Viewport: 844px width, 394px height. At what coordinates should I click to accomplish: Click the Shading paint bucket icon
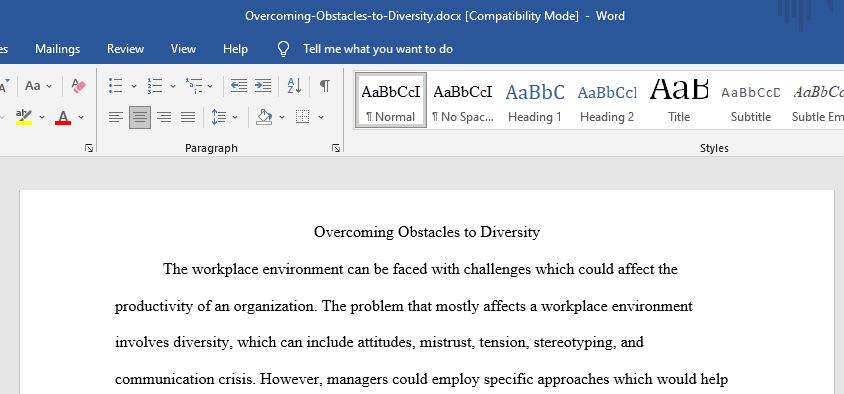pyautogui.click(x=264, y=117)
